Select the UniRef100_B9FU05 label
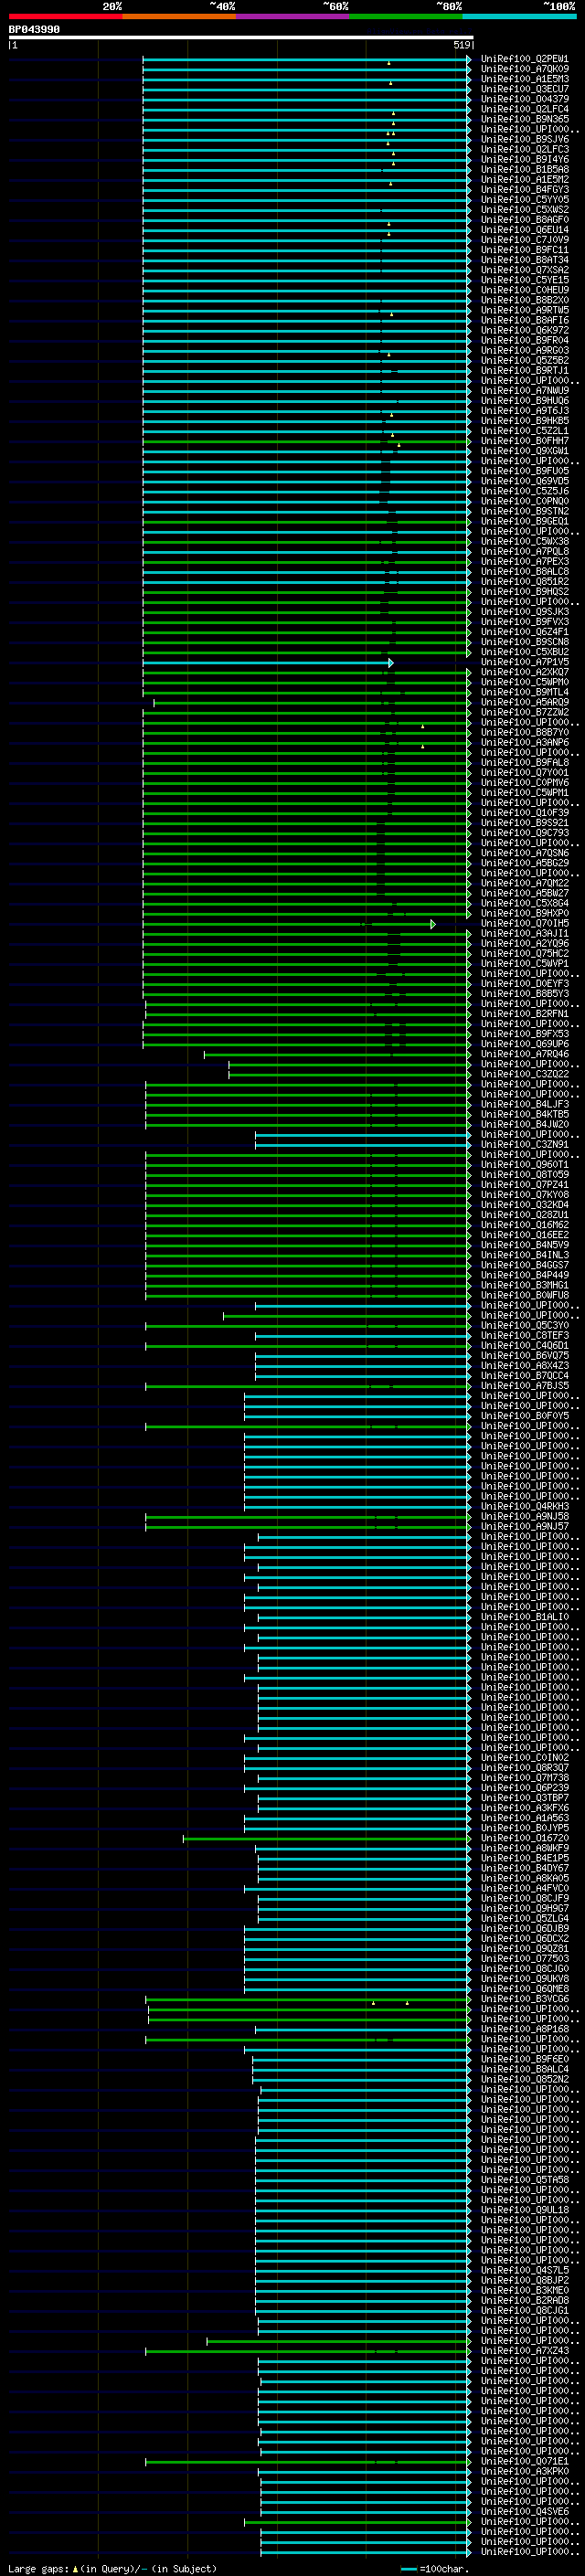Viewport: 585px width, 2576px height. (x=525, y=471)
